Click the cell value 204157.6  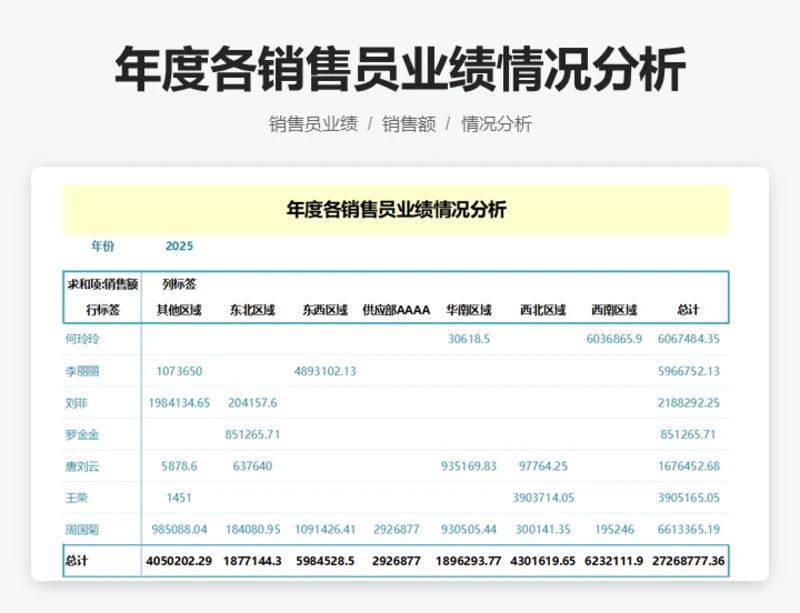[x=253, y=403]
